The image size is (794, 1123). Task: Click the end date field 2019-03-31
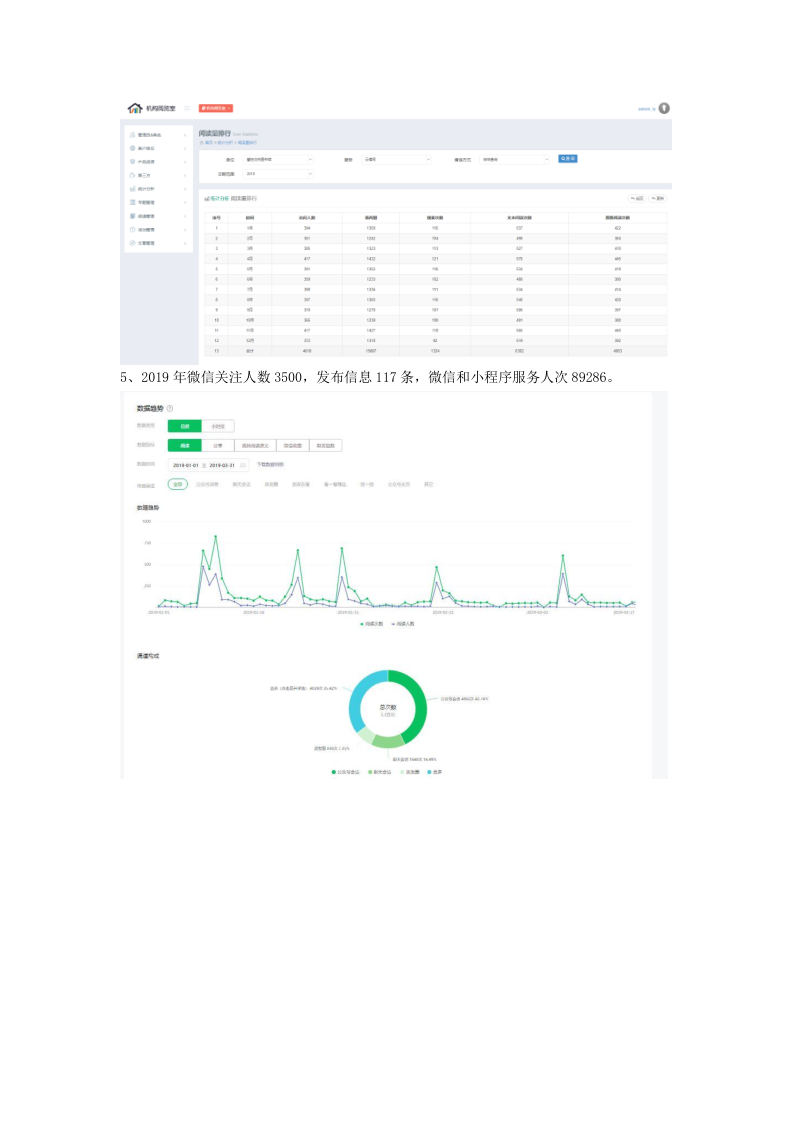[222, 466]
